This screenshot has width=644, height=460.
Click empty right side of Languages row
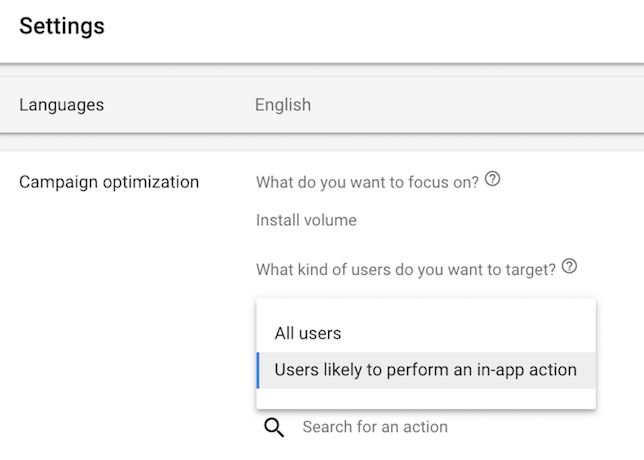(476, 105)
